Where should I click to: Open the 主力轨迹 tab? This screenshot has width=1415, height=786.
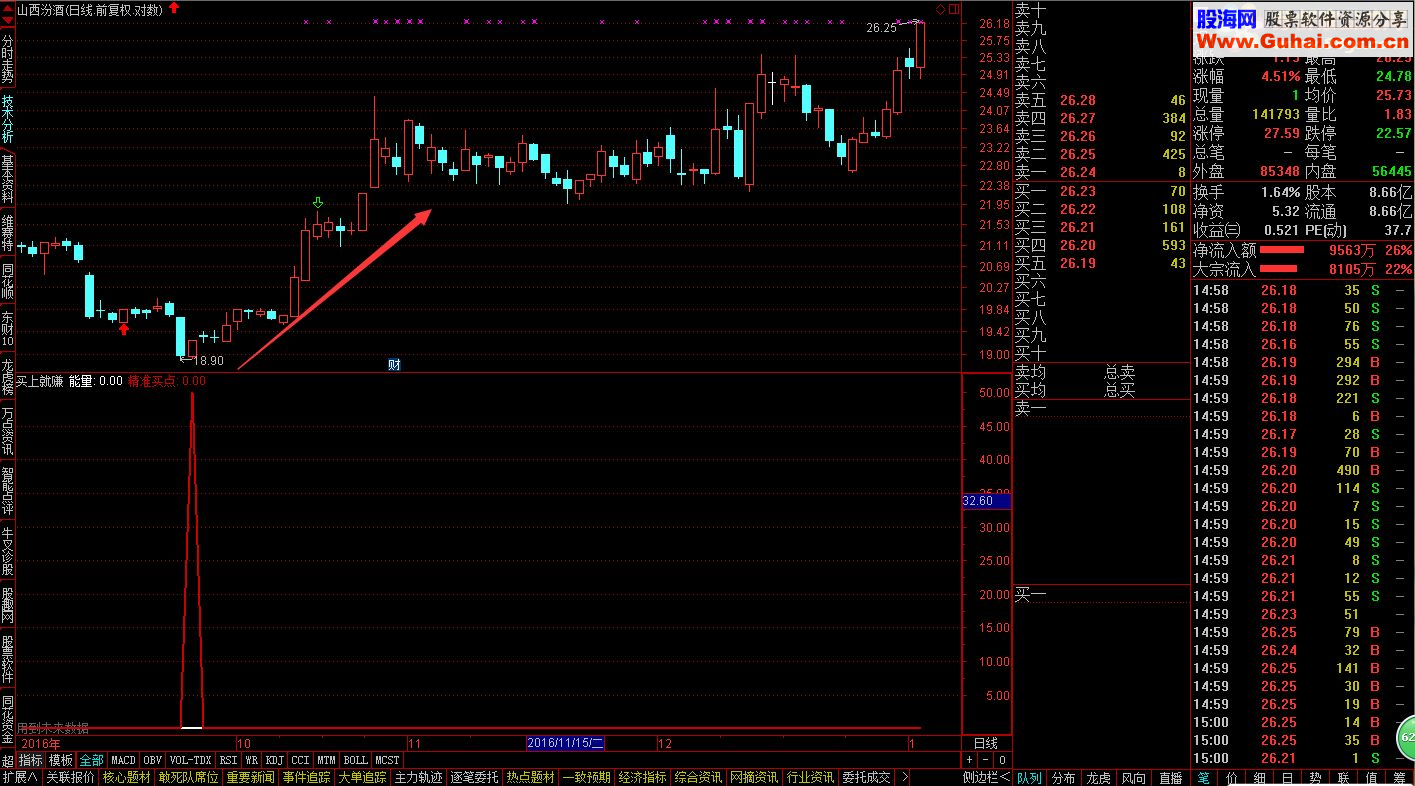pos(418,778)
